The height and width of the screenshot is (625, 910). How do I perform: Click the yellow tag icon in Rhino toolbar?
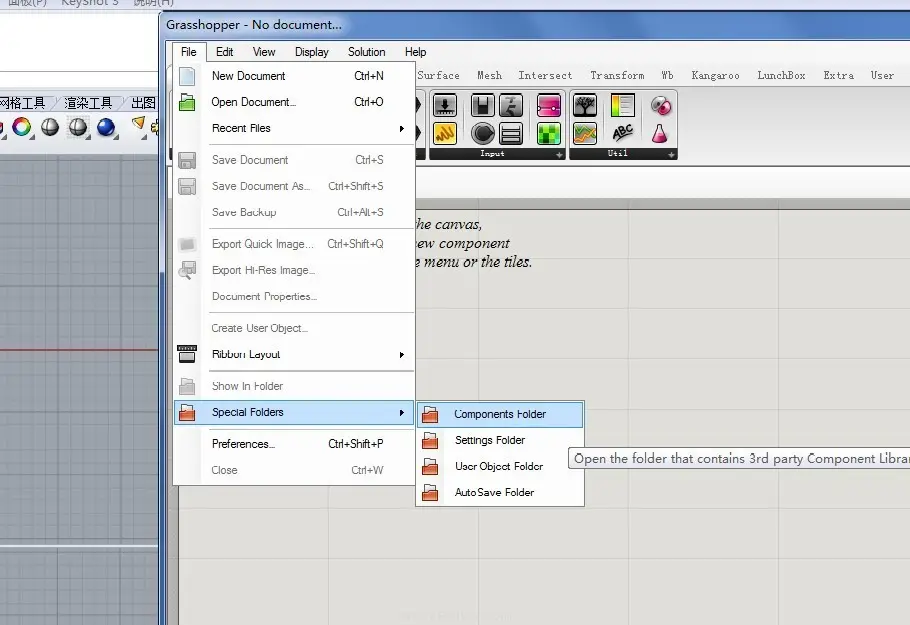[138, 124]
